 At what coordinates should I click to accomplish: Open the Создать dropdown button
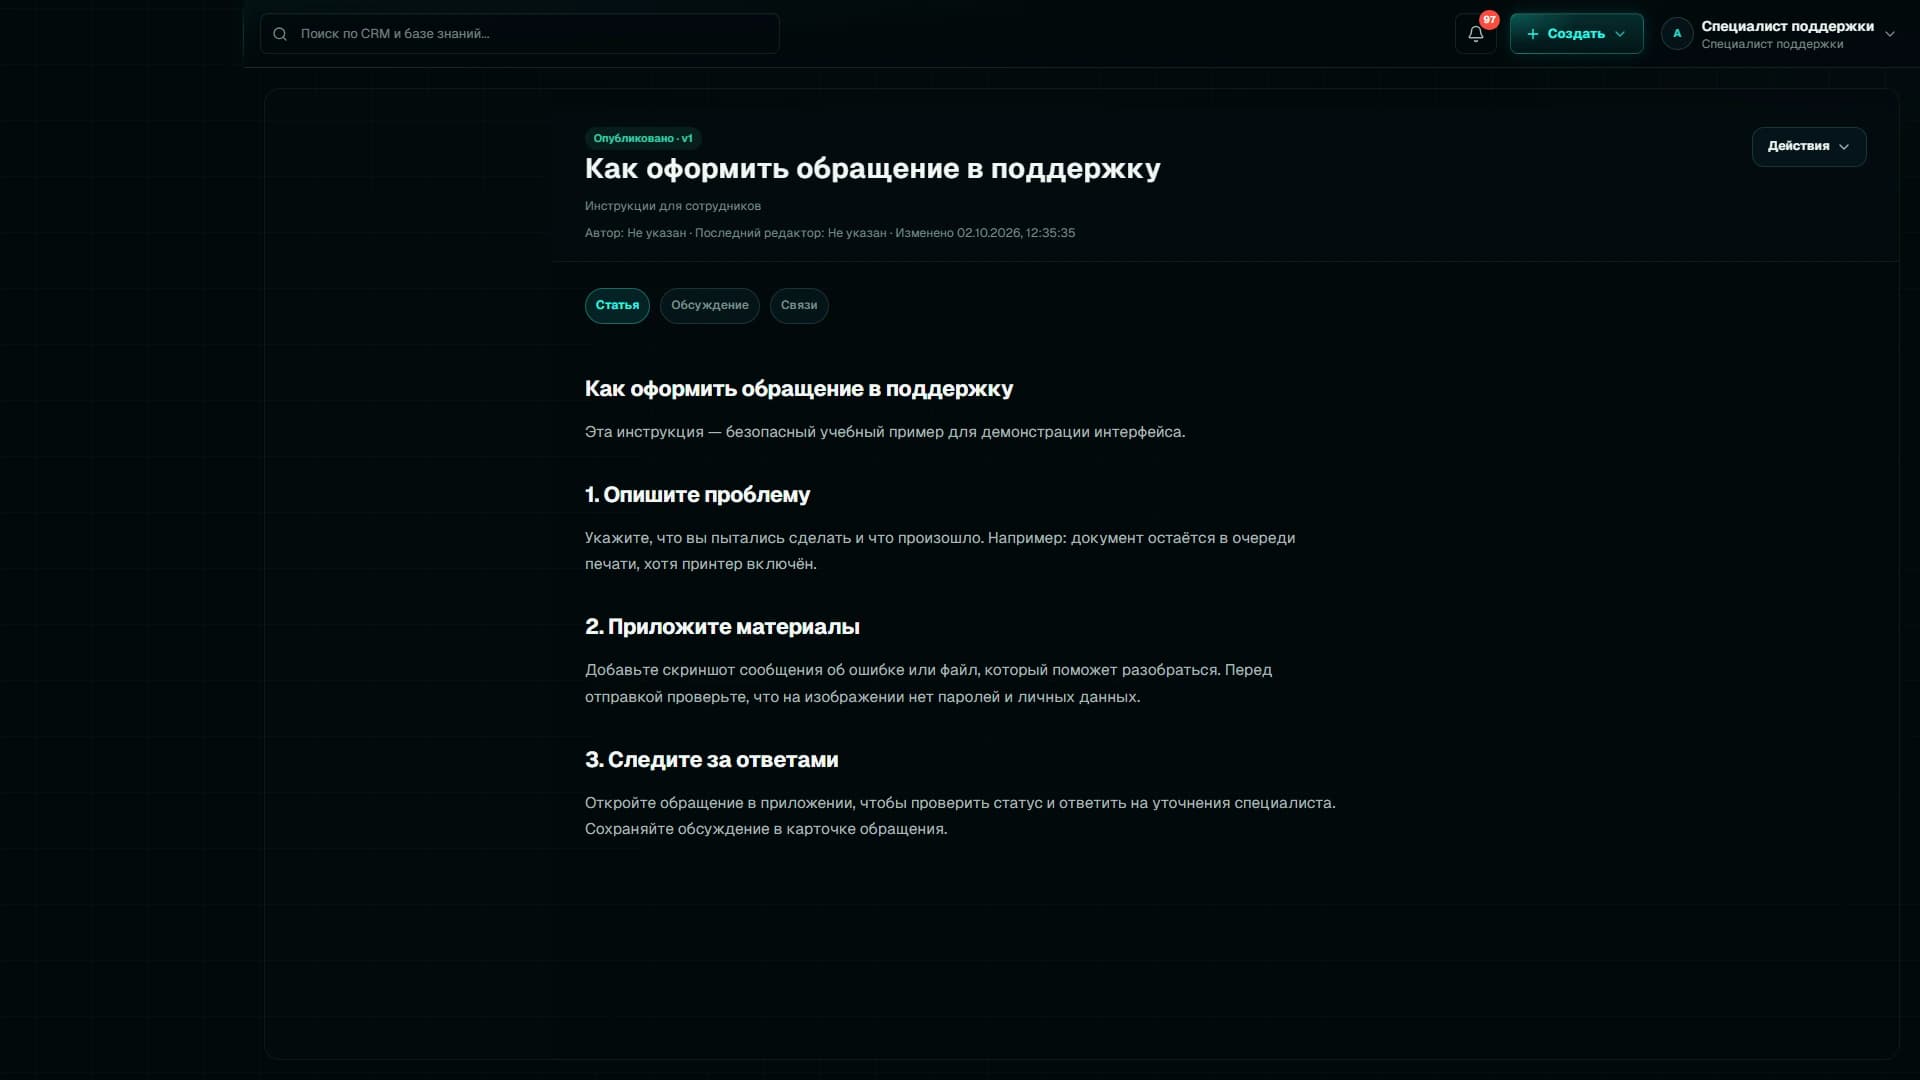click(1576, 34)
